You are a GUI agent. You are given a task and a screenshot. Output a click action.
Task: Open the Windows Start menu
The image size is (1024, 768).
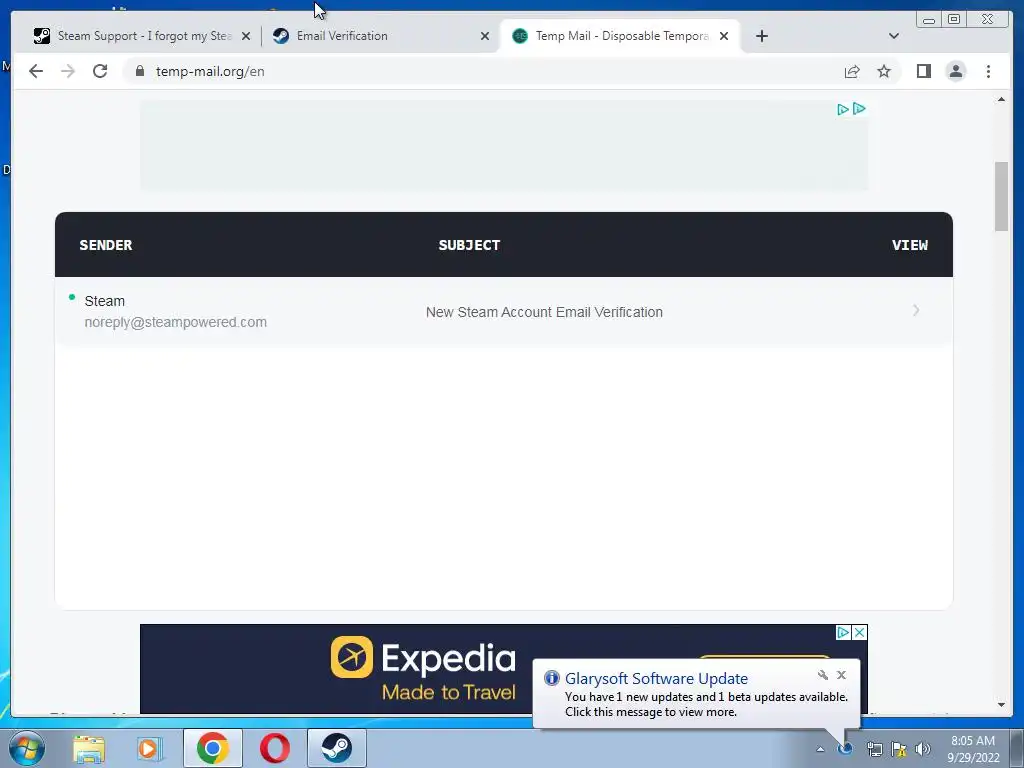coord(27,748)
